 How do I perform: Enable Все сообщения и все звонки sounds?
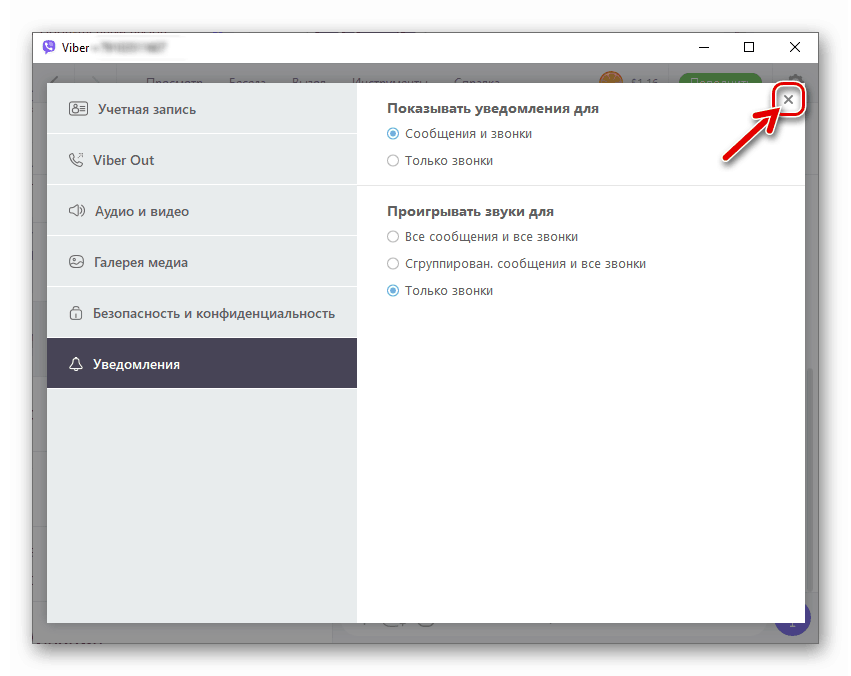392,236
